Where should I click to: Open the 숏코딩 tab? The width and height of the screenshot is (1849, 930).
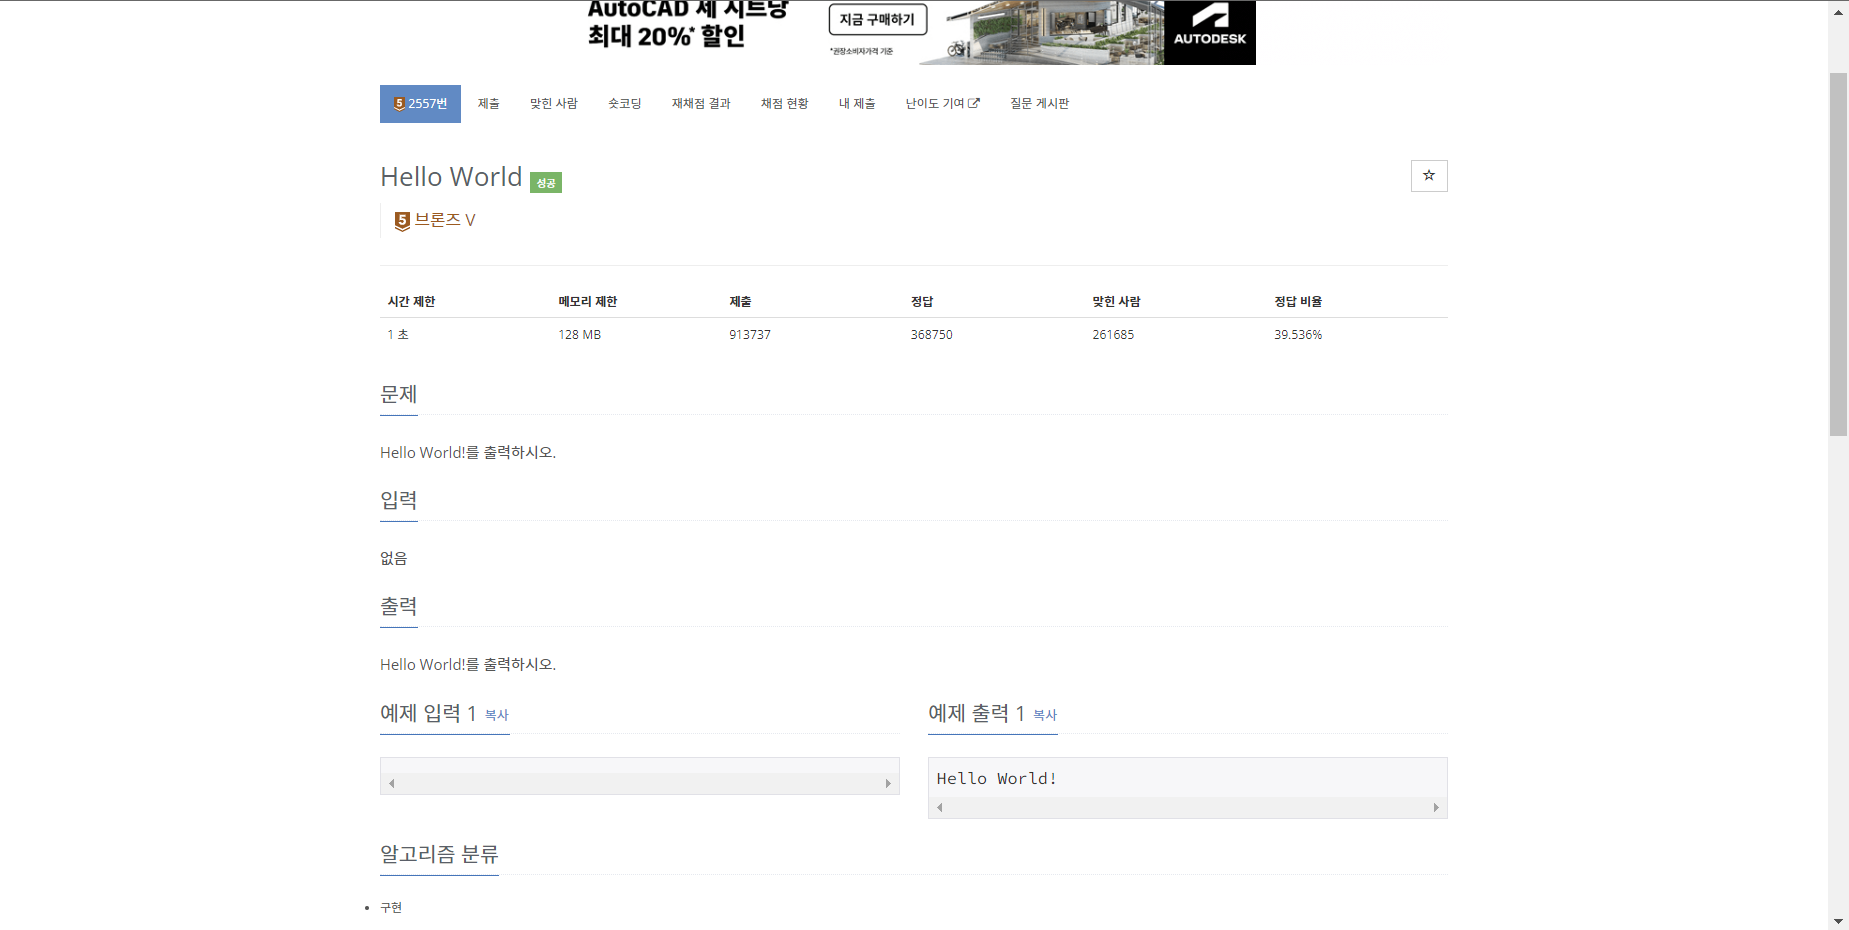(624, 103)
